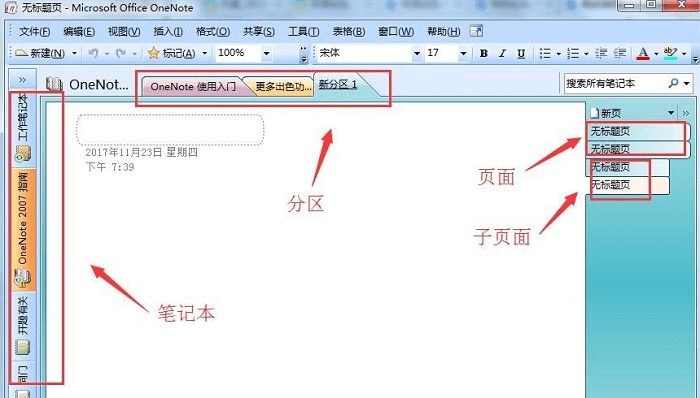This screenshot has width=700, height=398.
Task: Click the Redo icon
Action: [121, 54]
